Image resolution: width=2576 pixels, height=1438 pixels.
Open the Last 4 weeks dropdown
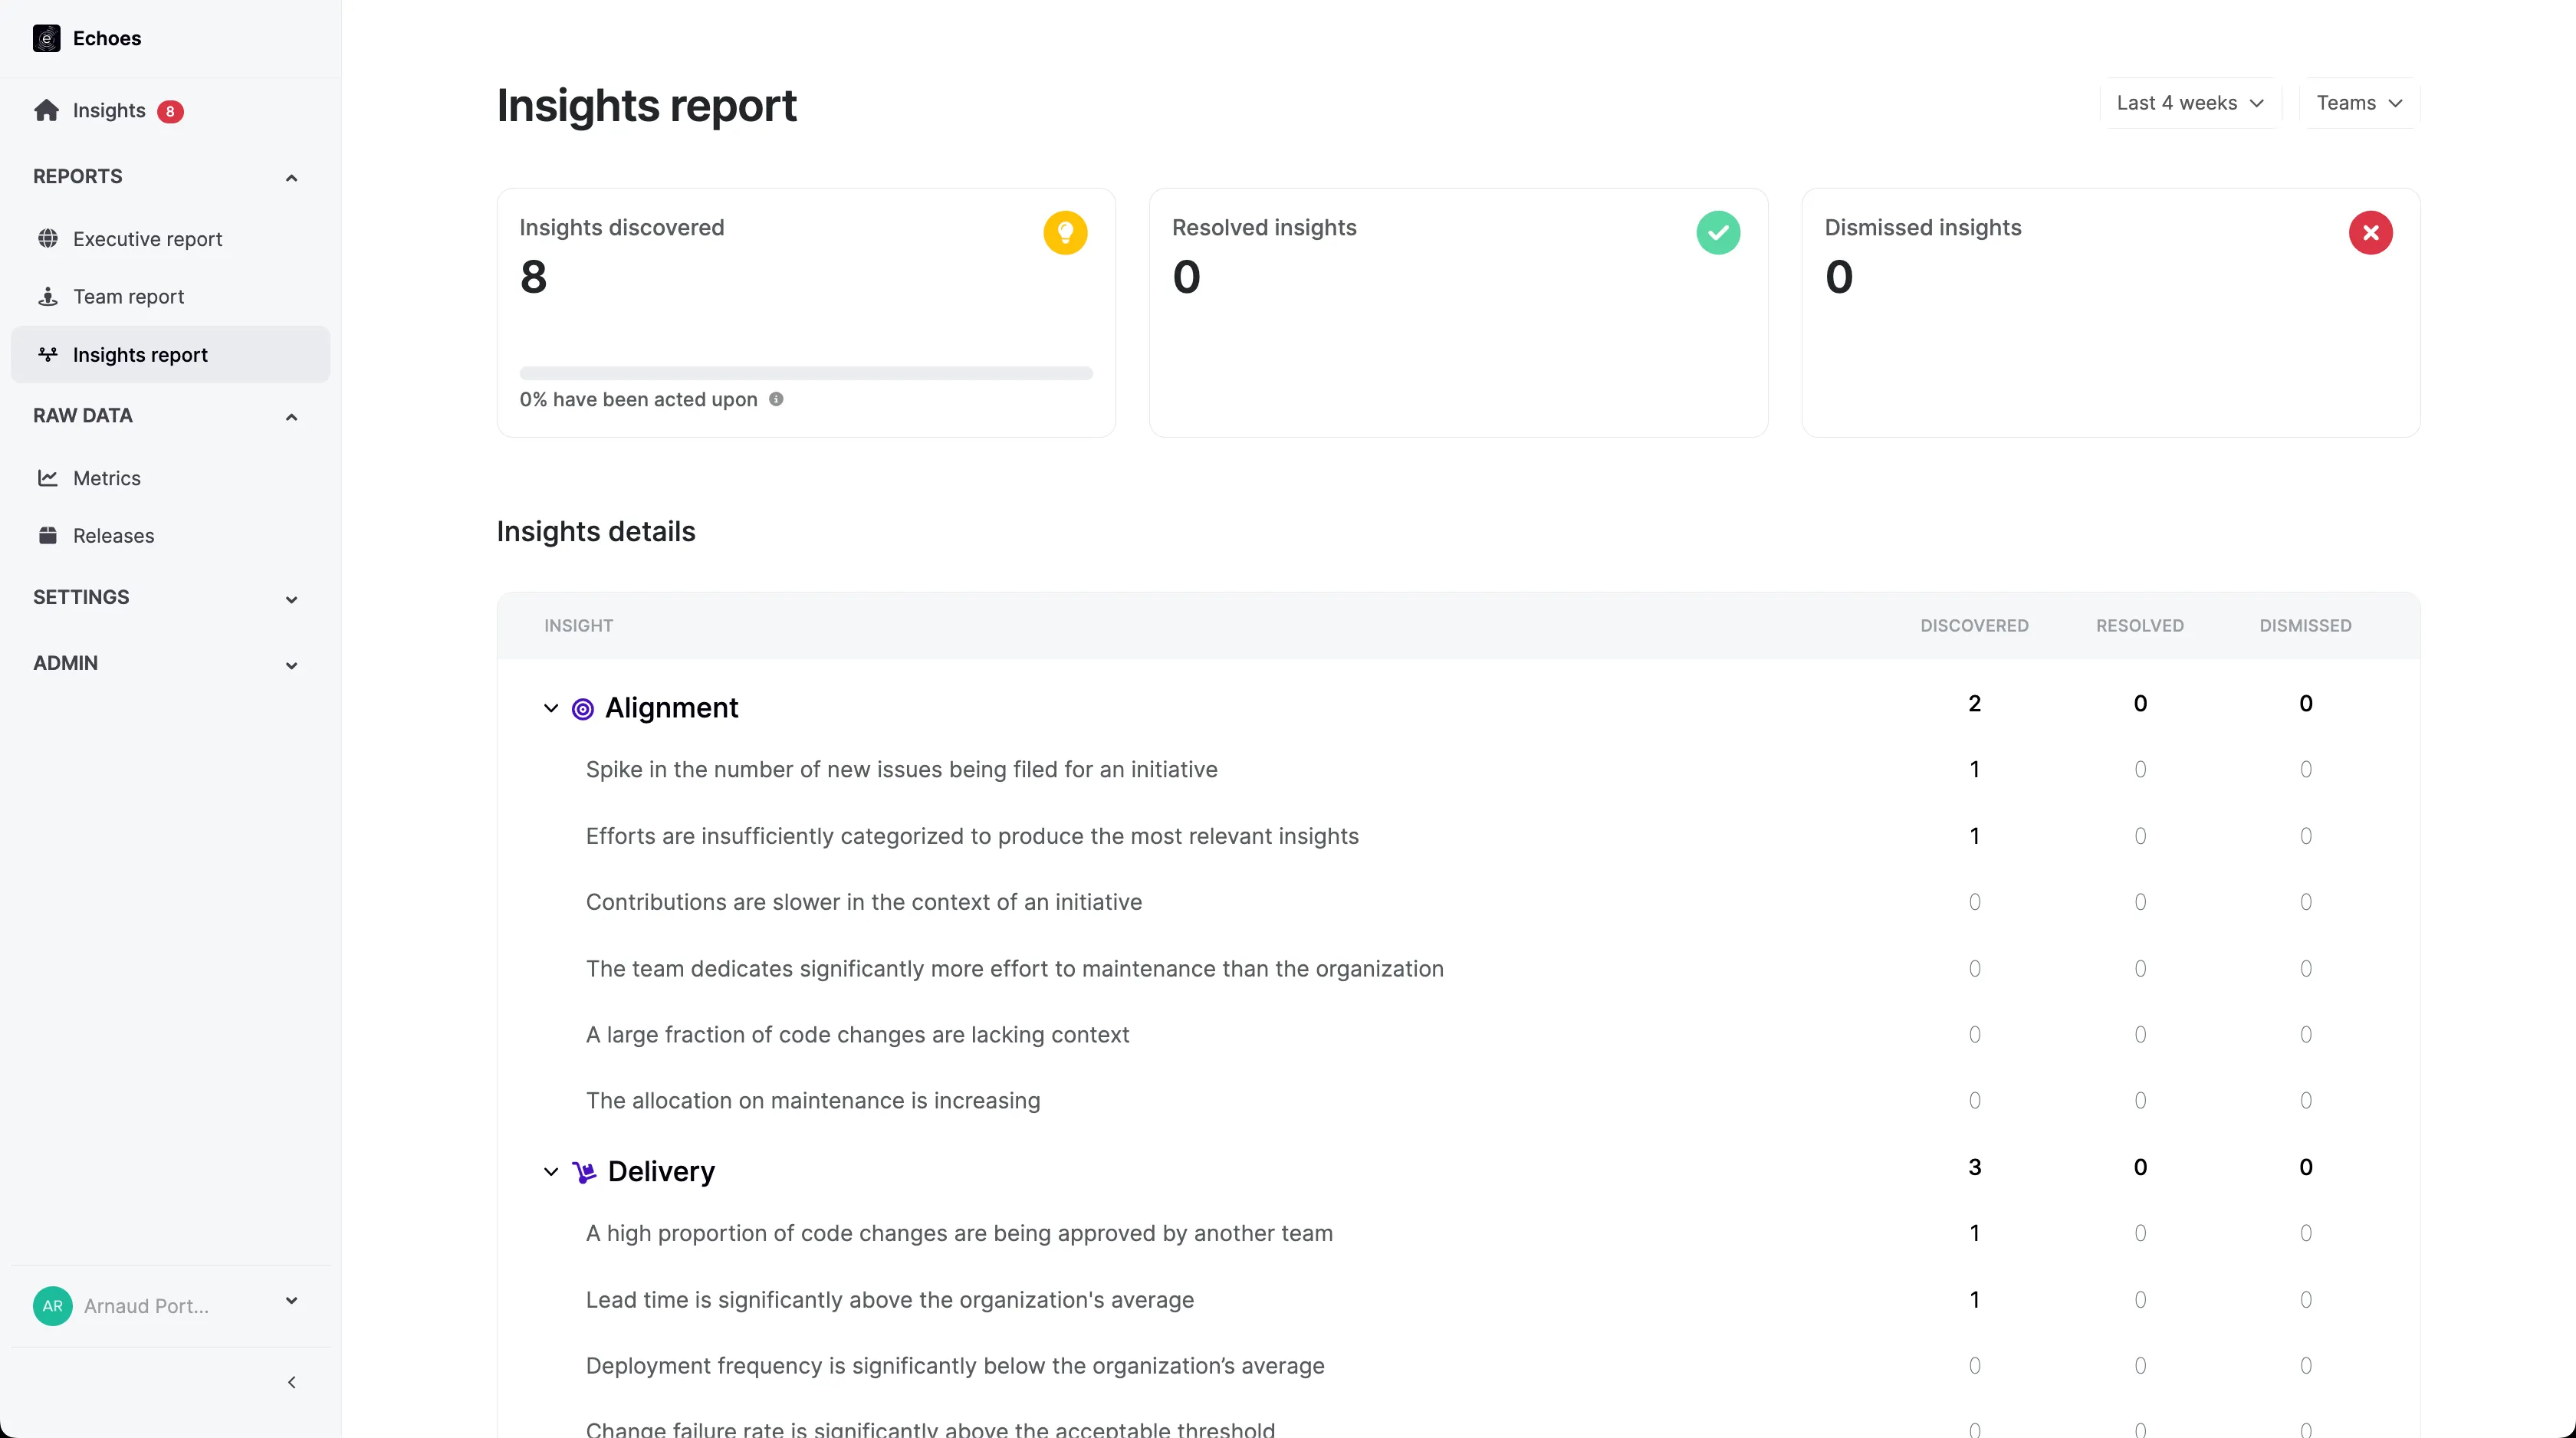pos(2190,103)
